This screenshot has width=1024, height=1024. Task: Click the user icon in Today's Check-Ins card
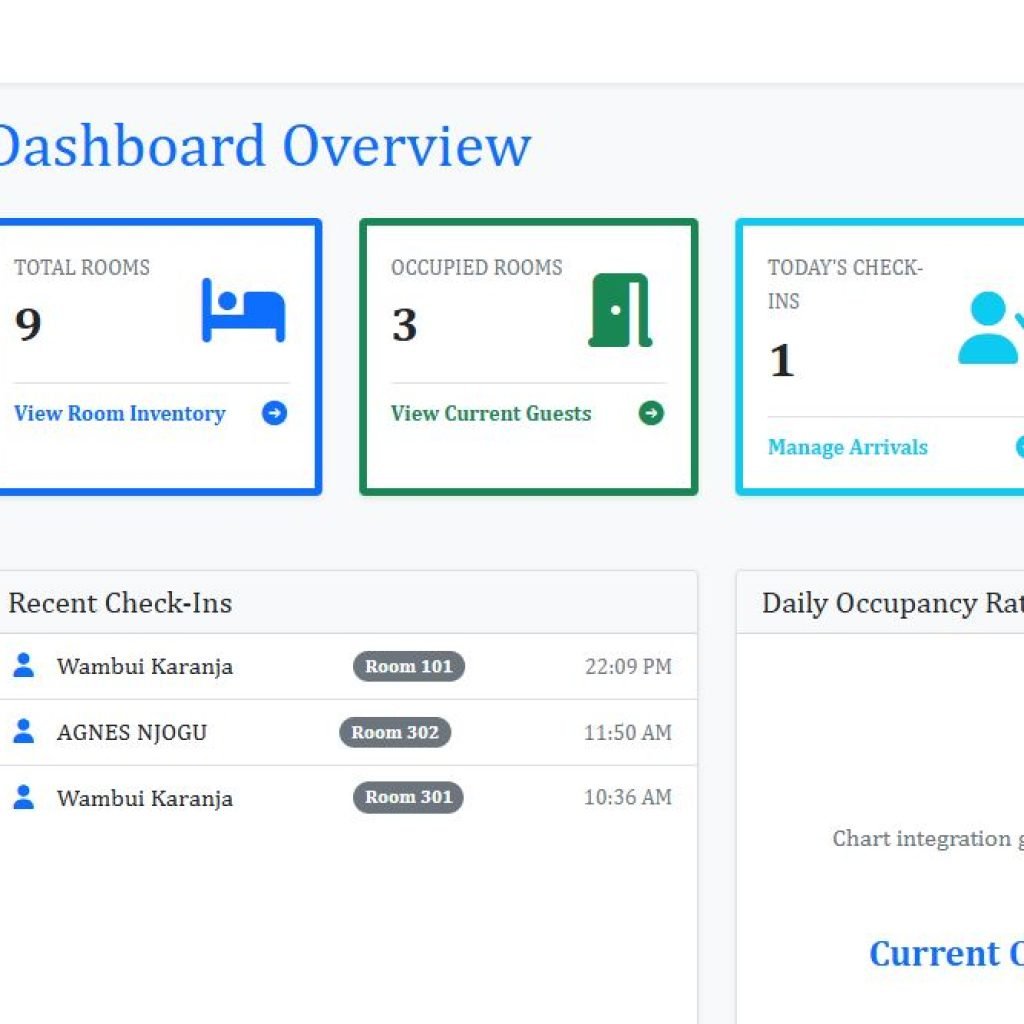(990, 328)
